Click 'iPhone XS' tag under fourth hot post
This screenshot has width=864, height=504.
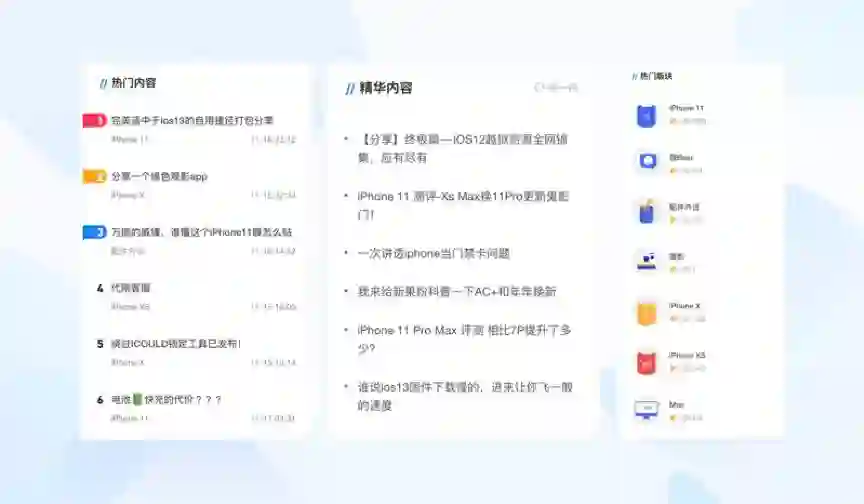(130, 307)
